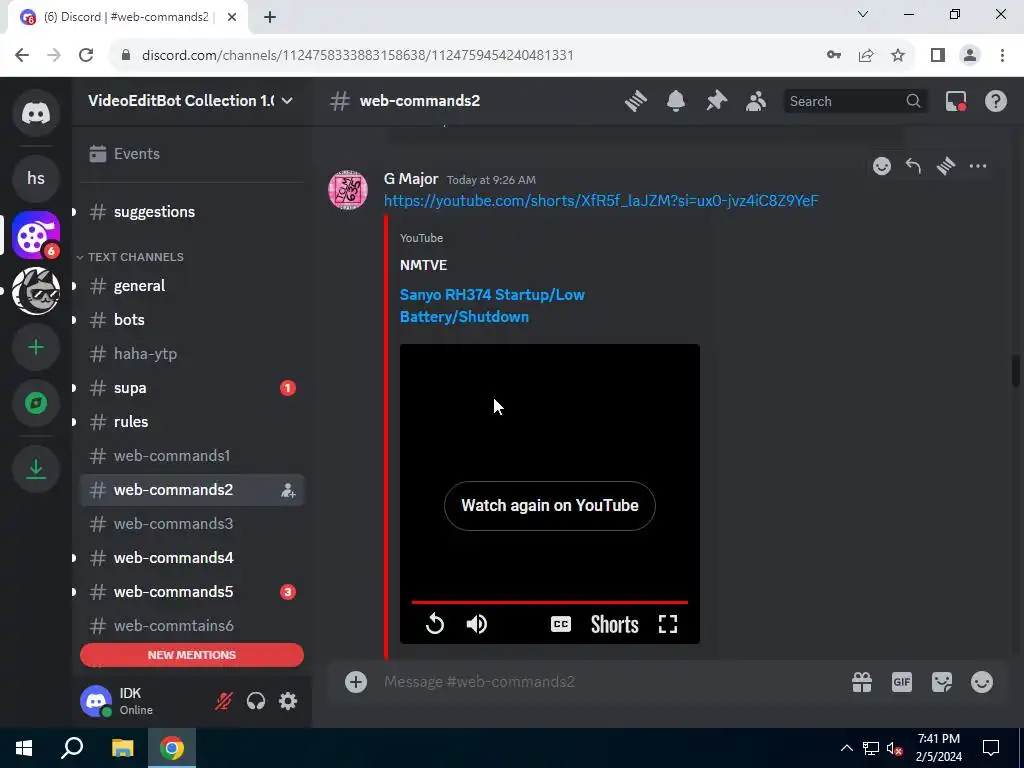Image resolution: width=1024 pixels, height=768 pixels.
Task: Add reaction to G Major's message
Action: pyautogui.click(x=882, y=166)
